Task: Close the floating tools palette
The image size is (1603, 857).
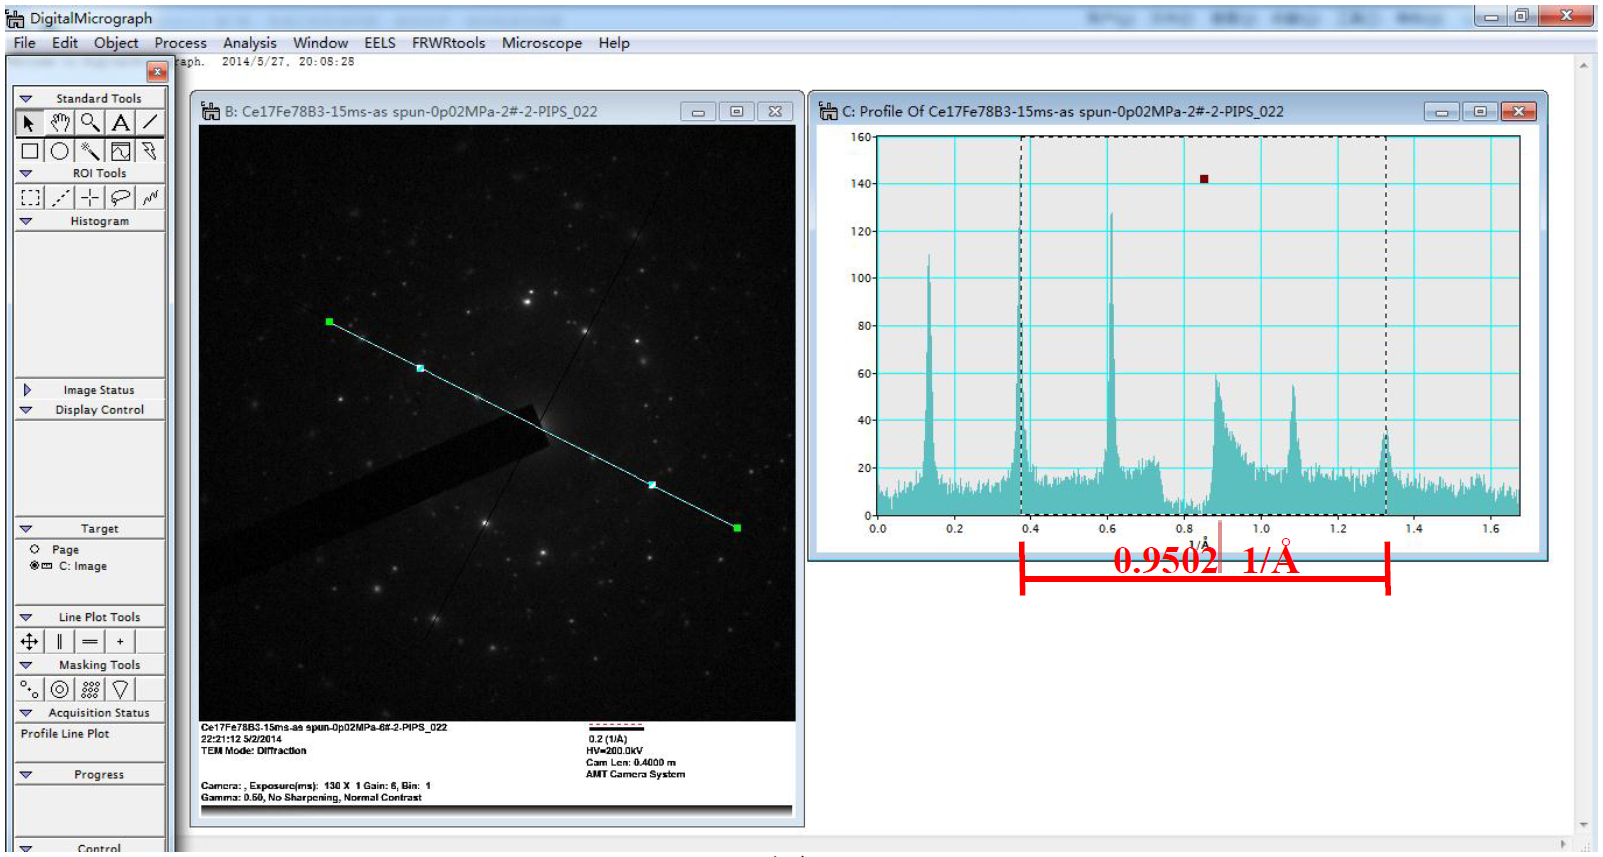Action: point(157,71)
